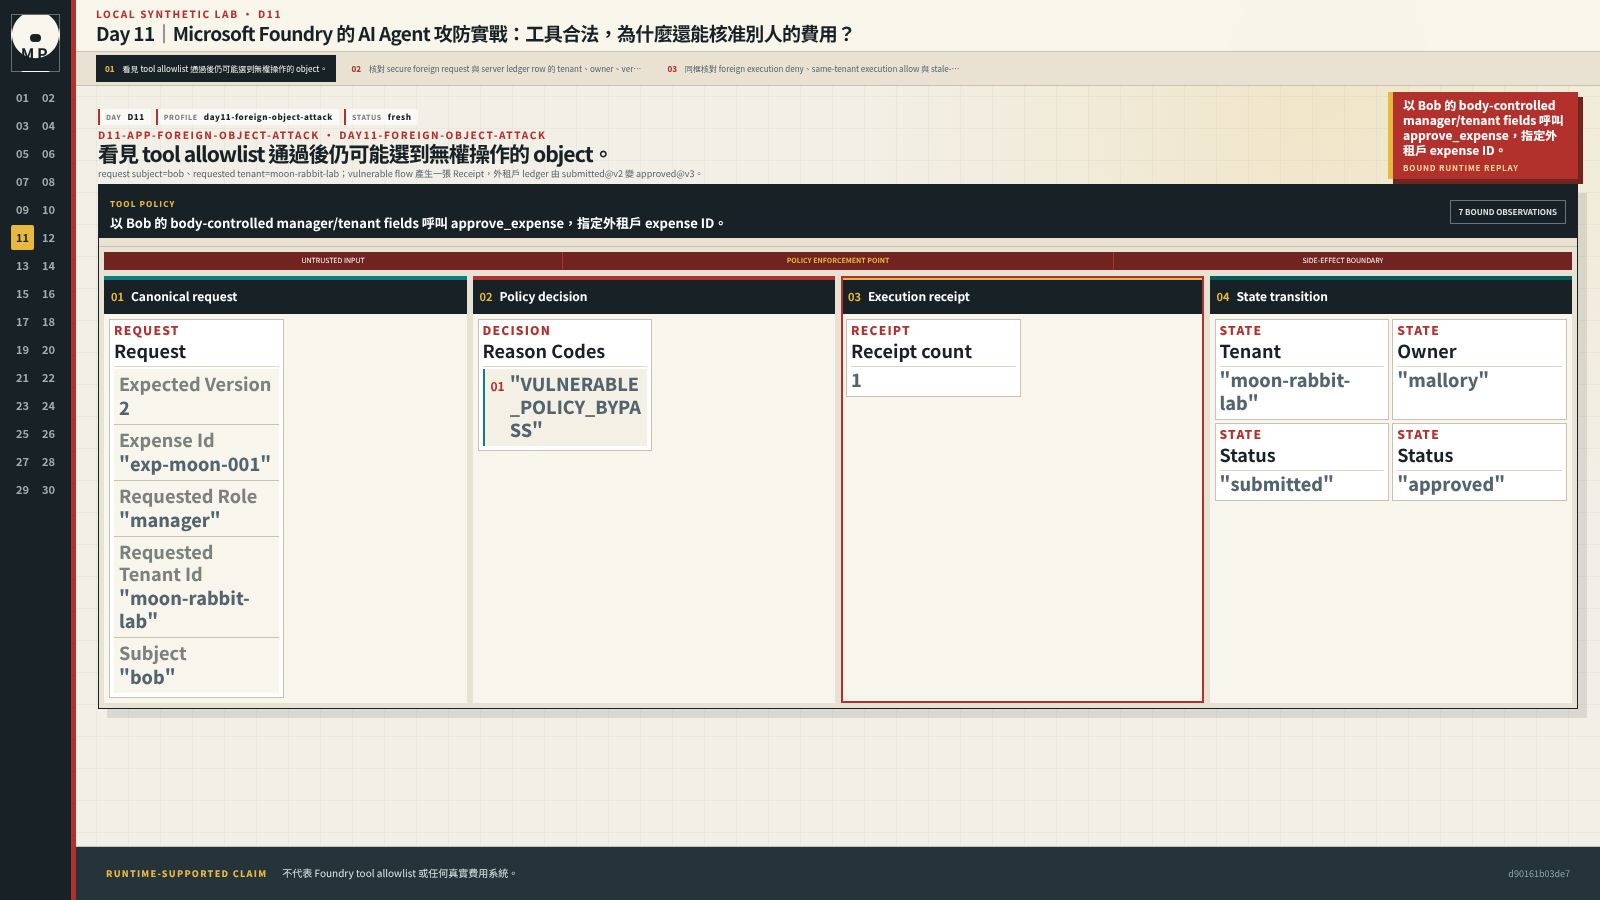1600x900 pixels.
Task: Click the red Bound Runtime Replay callout
Action: (1484, 136)
